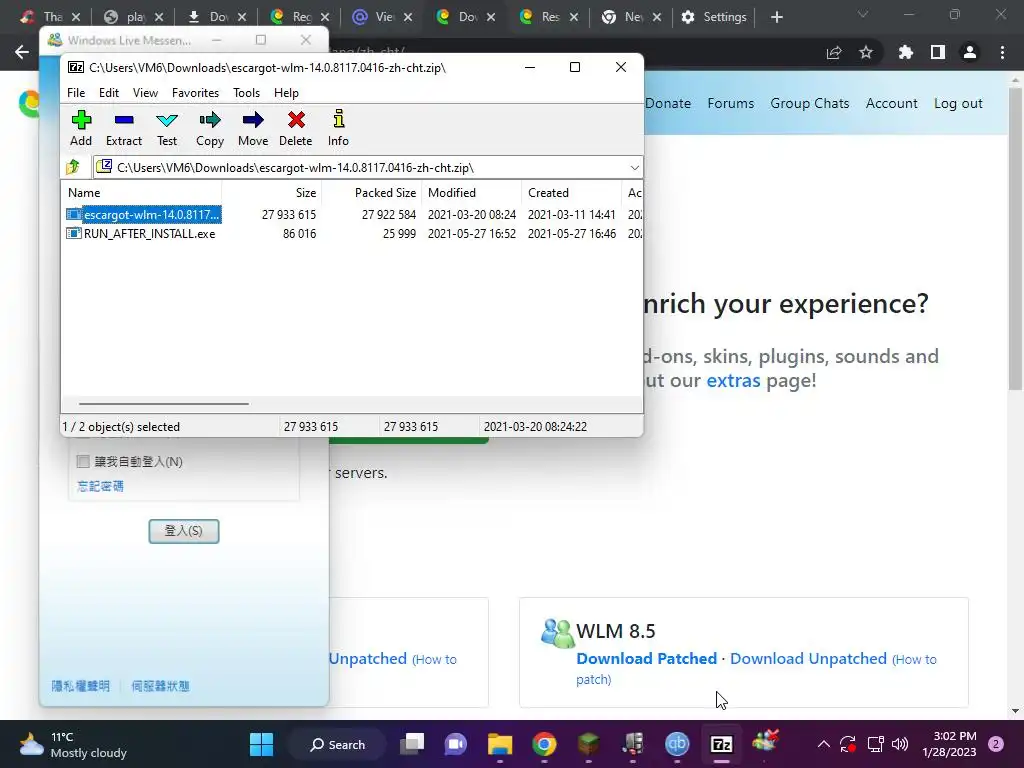Sort by the Modified column header
The width and height of the screenshot is (1024, 768).
[472, 193]
